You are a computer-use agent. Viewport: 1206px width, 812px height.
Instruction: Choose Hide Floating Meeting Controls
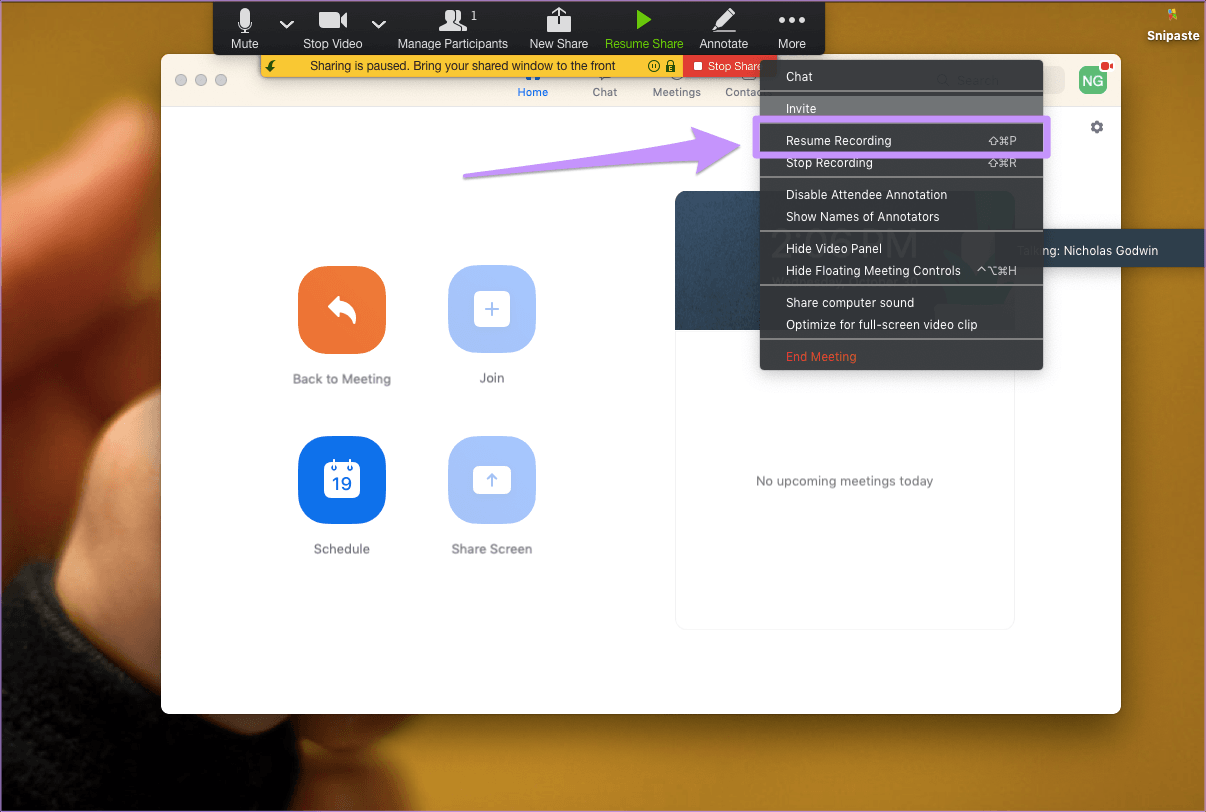pos(901,271)
